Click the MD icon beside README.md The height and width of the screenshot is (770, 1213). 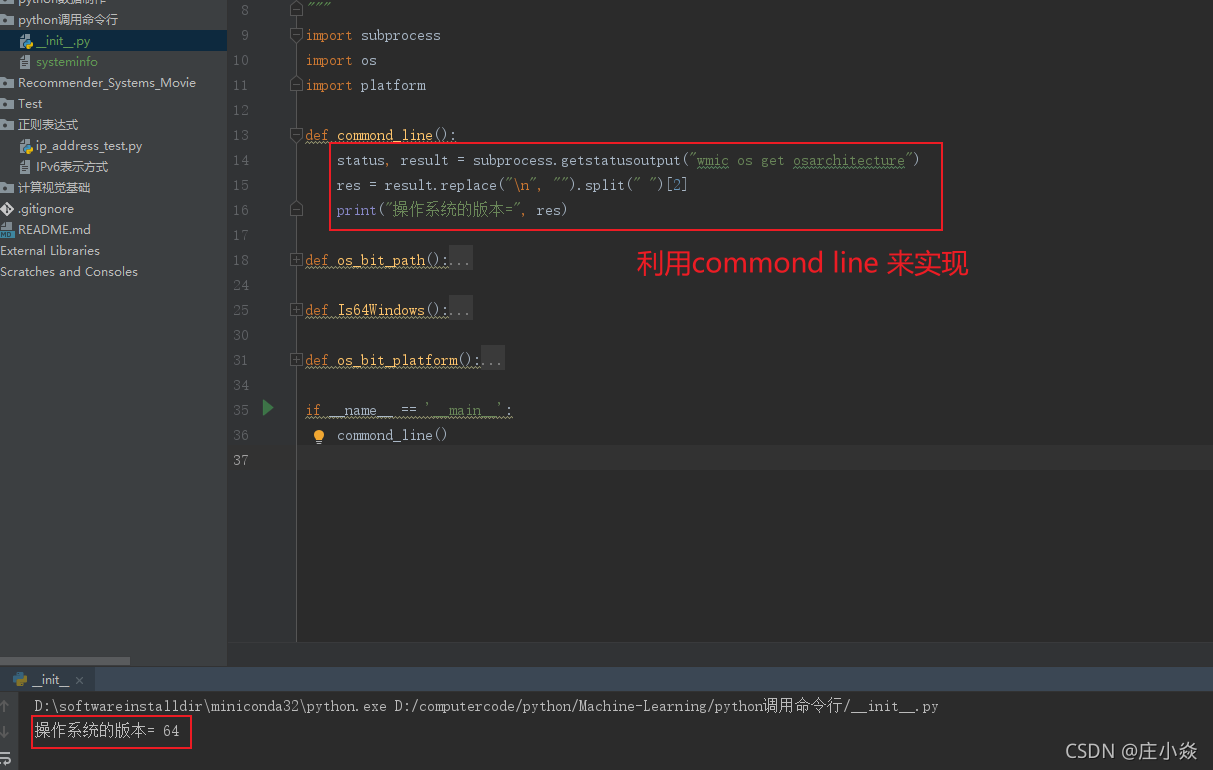coord(7,230)
